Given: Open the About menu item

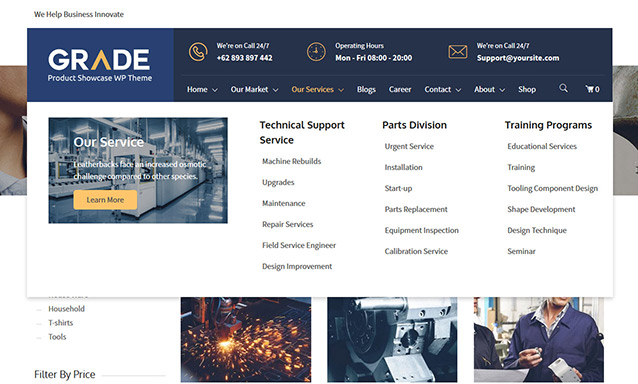Looking at the screenshot, I should [x=484, y=89].
